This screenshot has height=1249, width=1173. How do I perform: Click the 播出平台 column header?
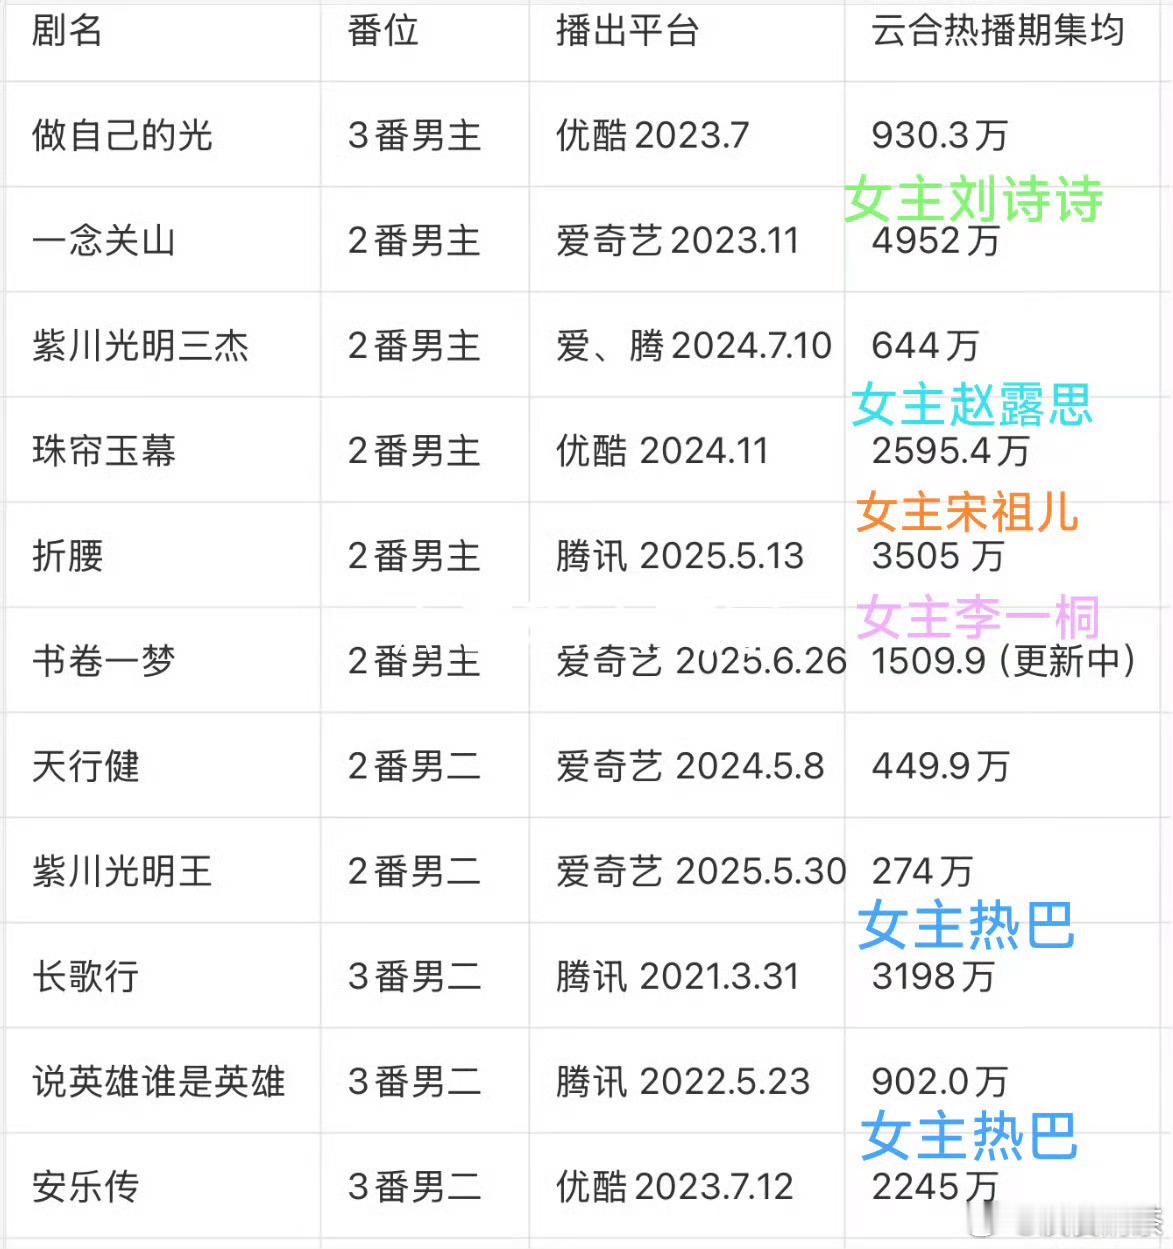coord(627,31)
